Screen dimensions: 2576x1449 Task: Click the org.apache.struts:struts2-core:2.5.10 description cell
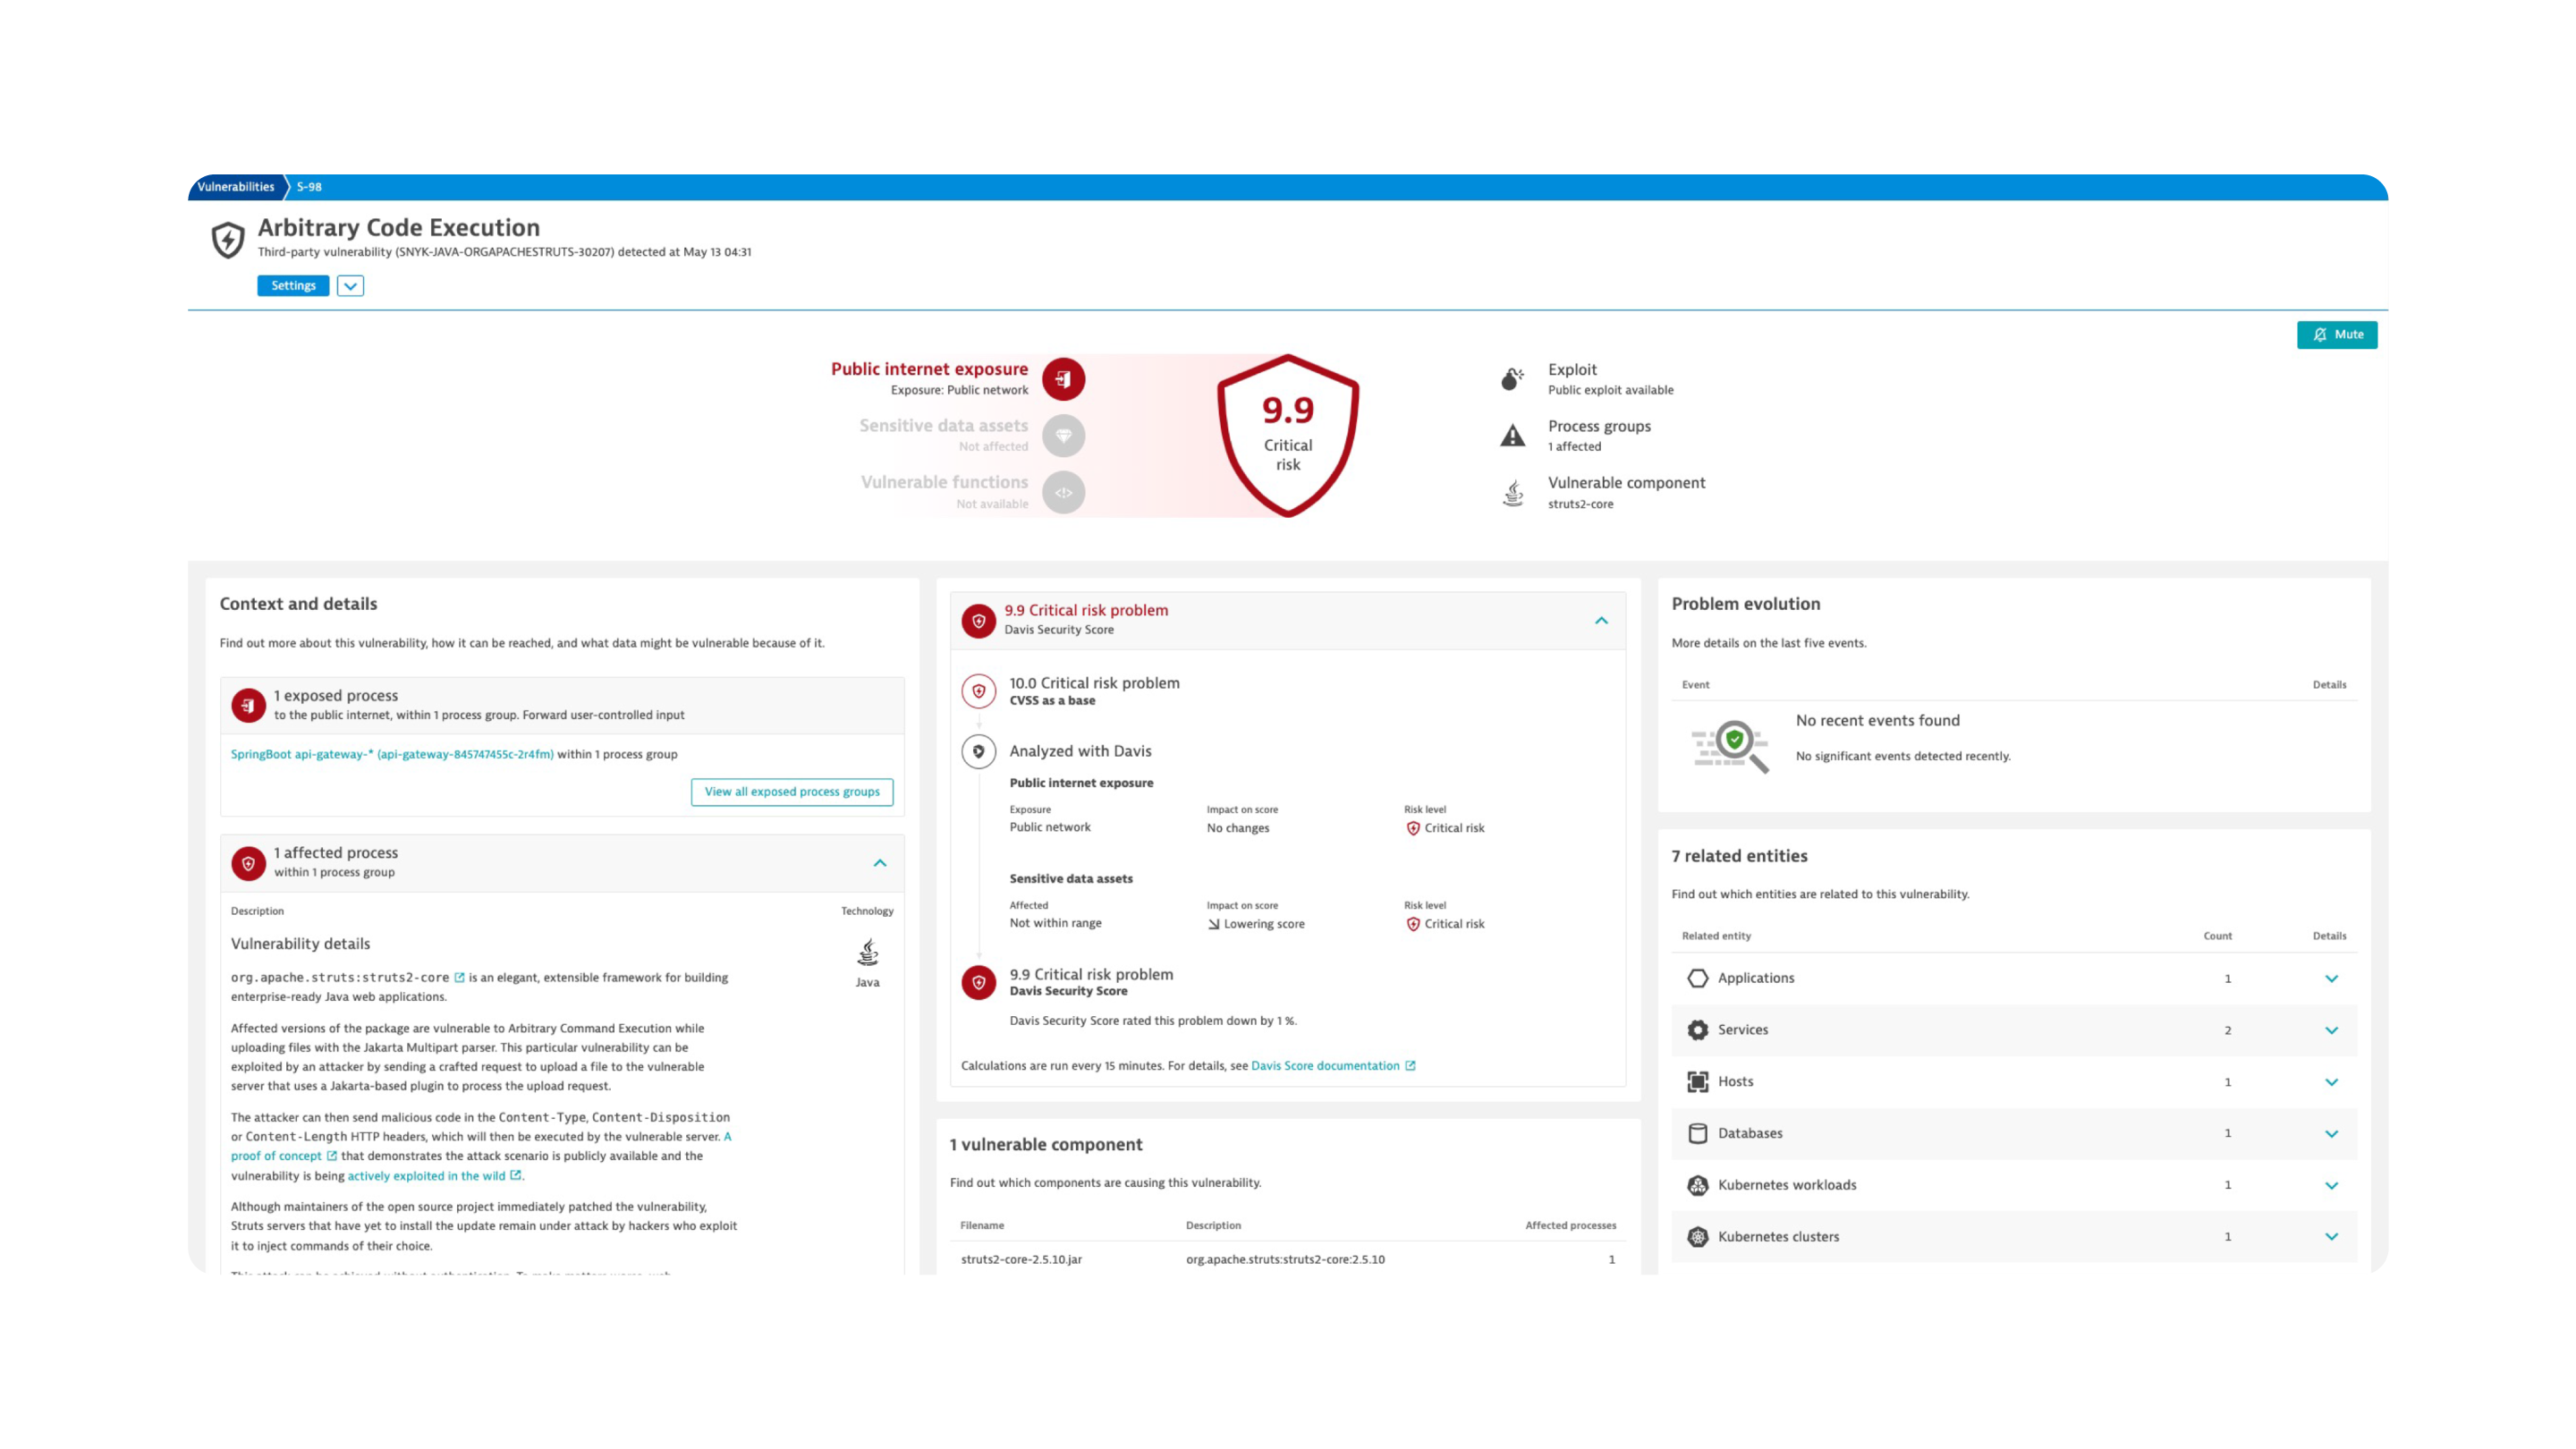coord(1285,1260)
